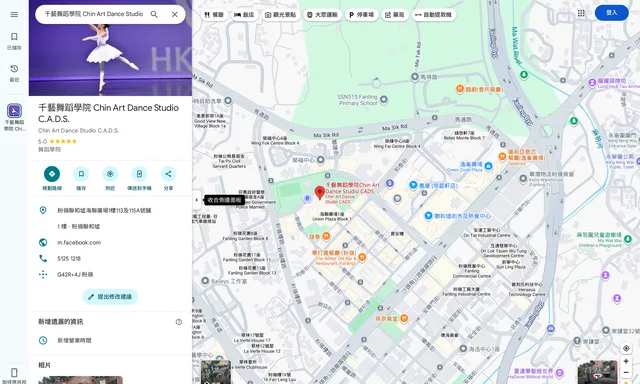Center the map with the my-location button

click(x=626, y=348)
